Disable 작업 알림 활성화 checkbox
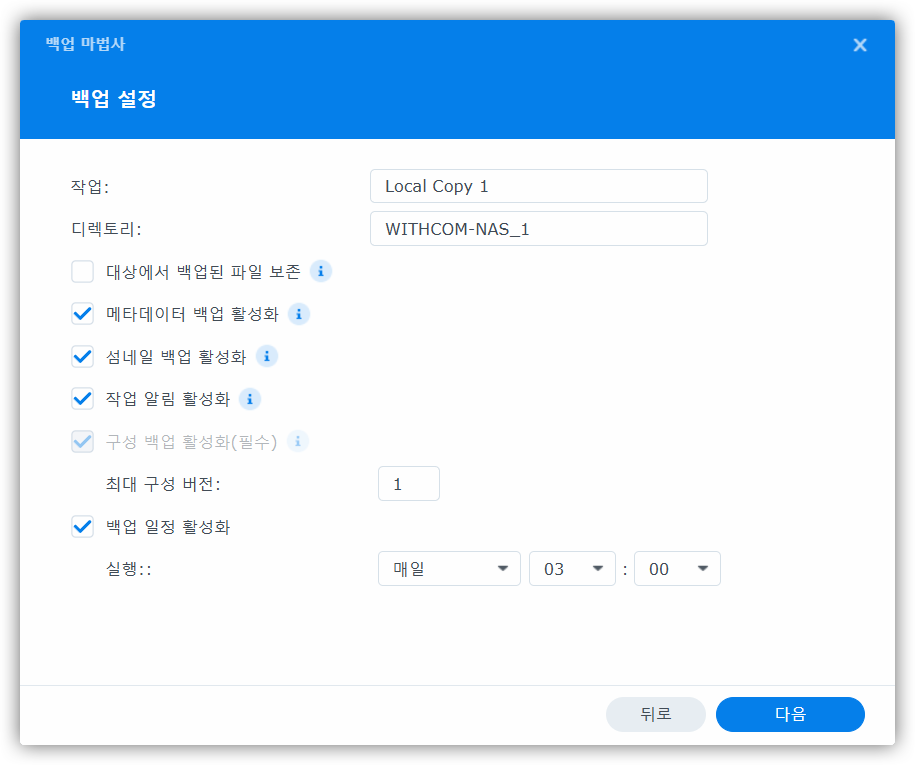The height and width of the screenshot is (765, 915). tap(83, 399)
